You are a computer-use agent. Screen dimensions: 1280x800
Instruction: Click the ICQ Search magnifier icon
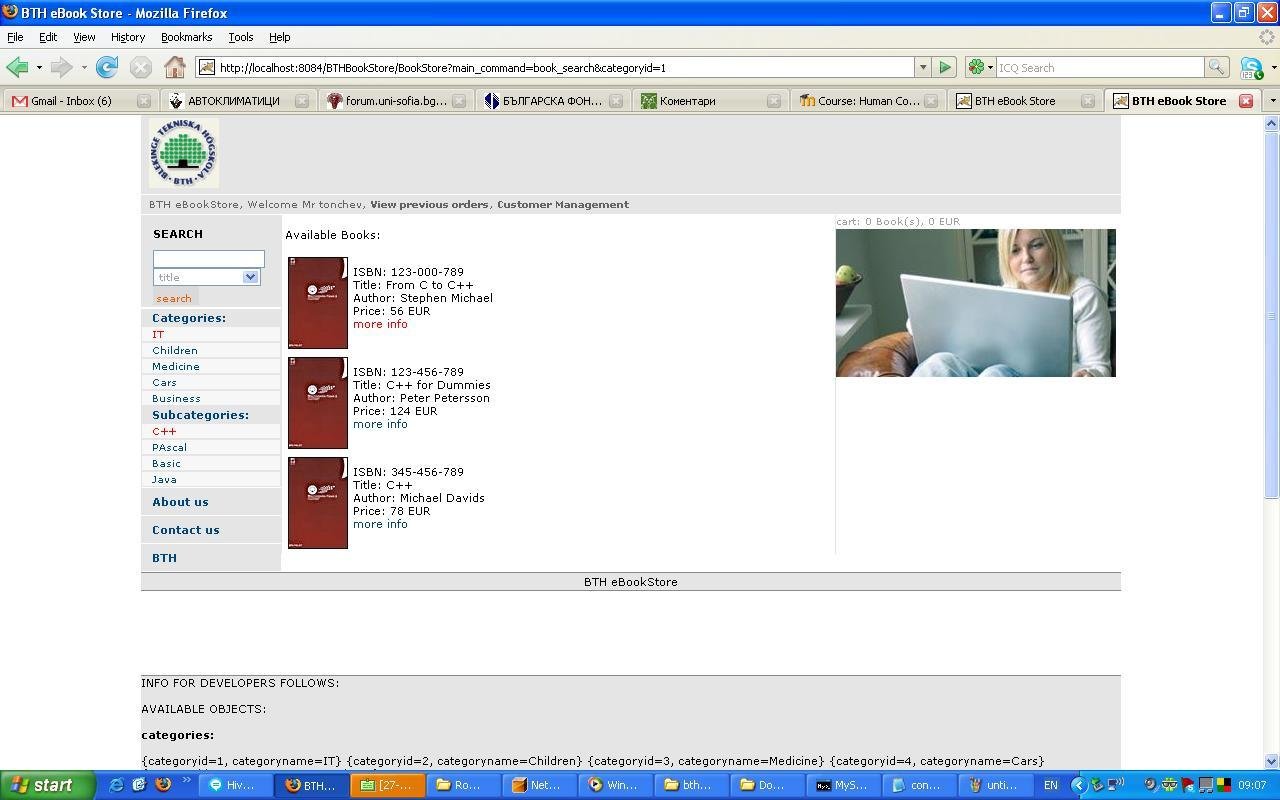tap(1217, 67)
